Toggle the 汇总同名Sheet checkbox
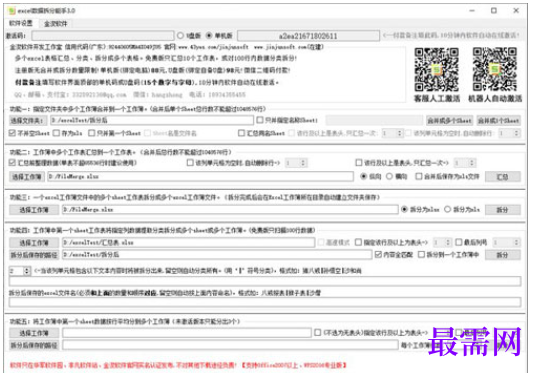The width and height of the screenshot is (540, 373). pyautogui.click(x=241, y=133)
